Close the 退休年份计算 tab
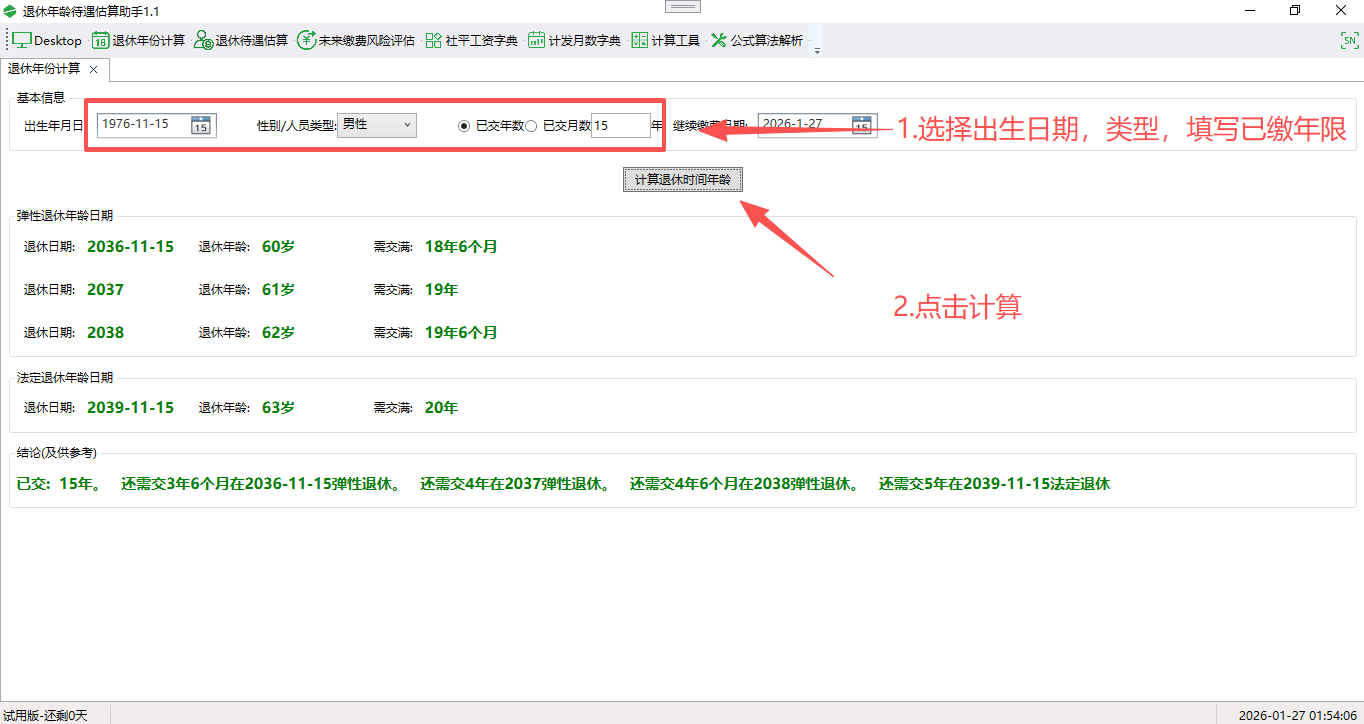Viewport: 1364px width, 724px height. pos(92,70)
